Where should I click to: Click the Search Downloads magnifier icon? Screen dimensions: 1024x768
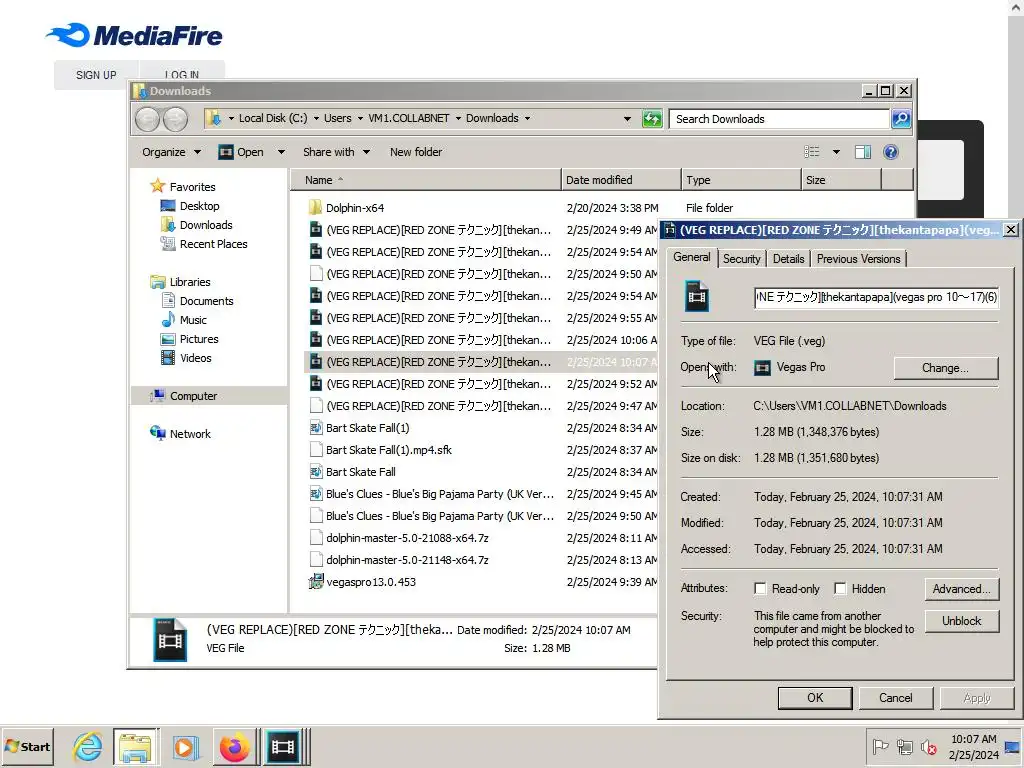coord(901,119)
